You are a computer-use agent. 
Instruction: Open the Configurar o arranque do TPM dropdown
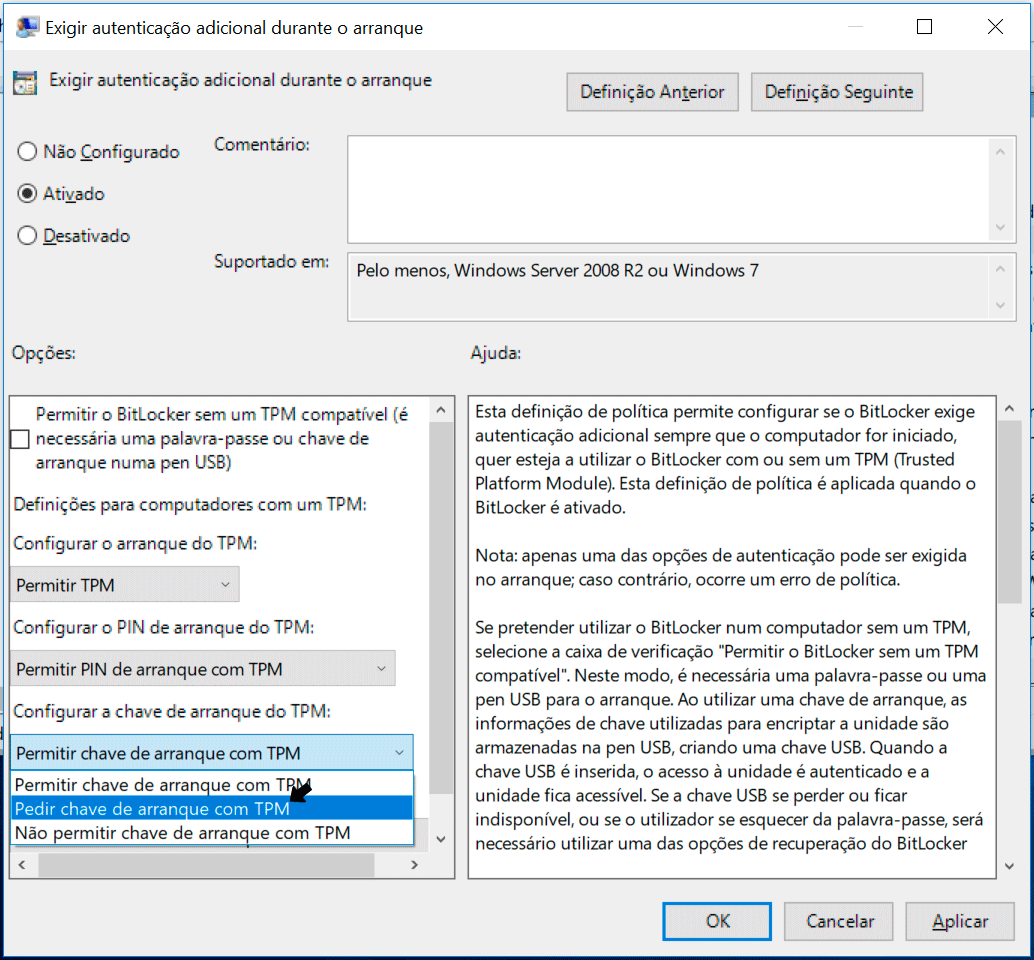125,585
